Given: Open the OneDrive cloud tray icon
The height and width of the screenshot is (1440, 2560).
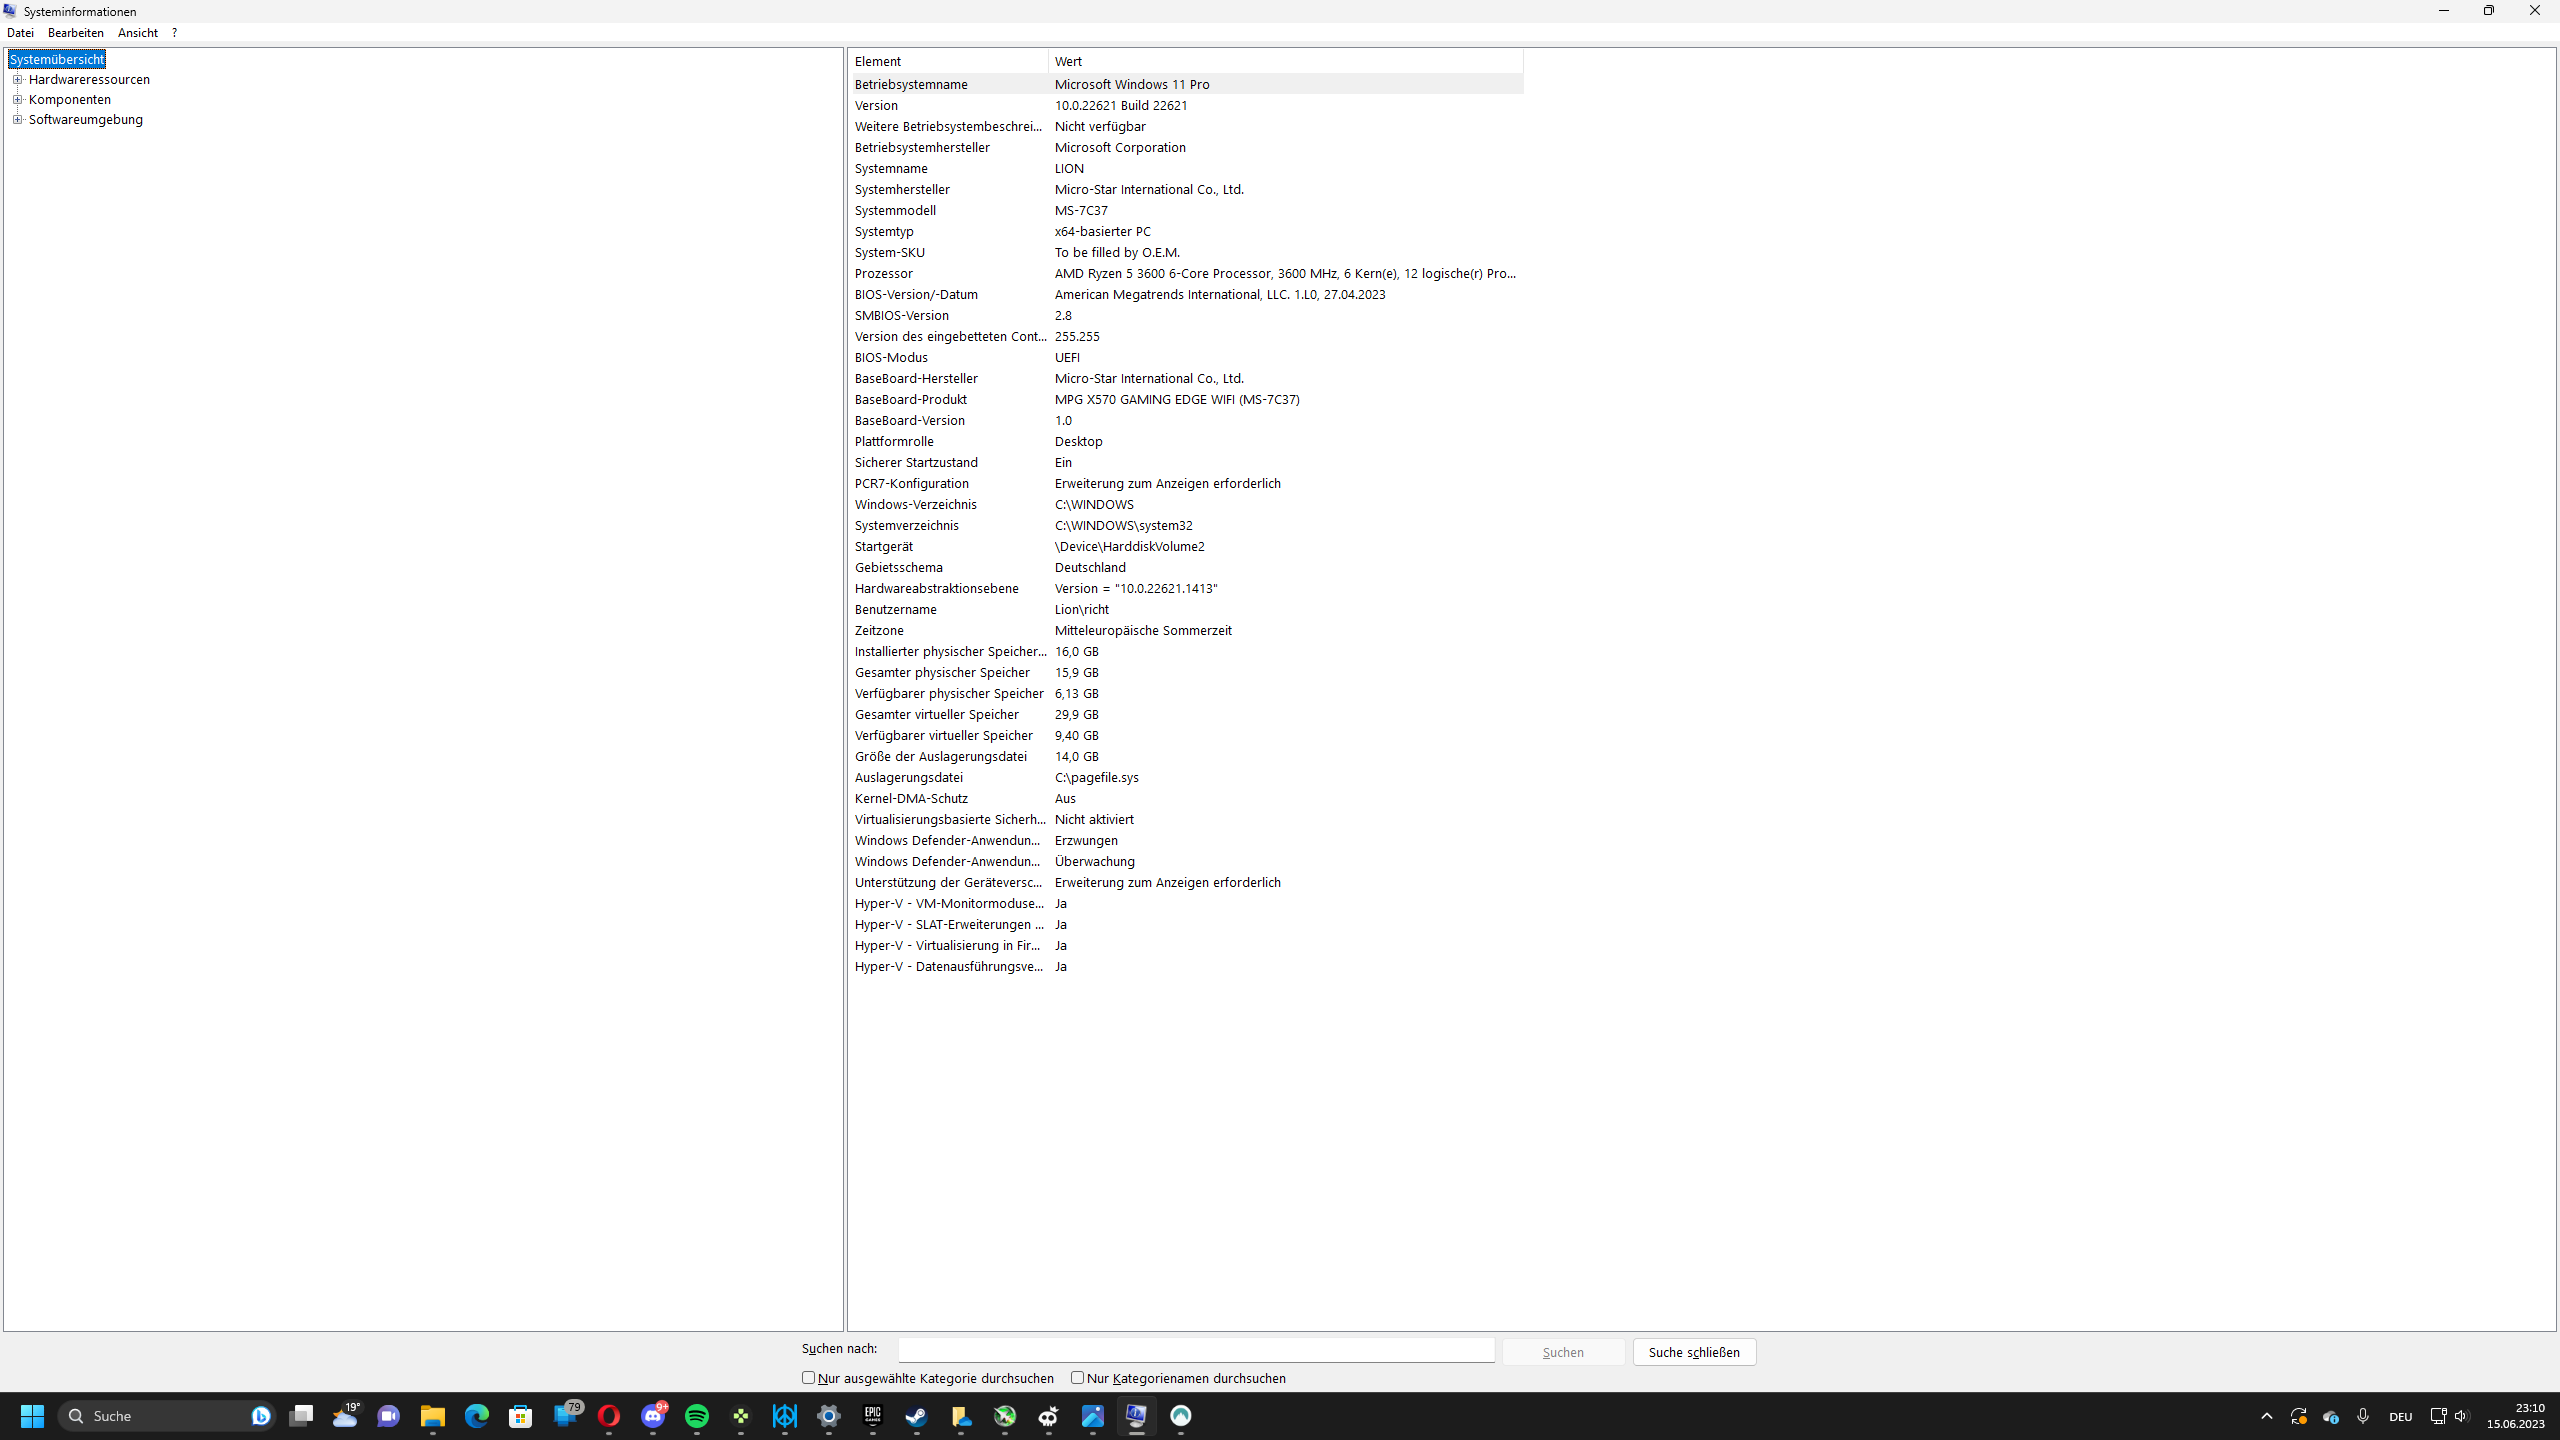Looking at the screenshot, I should coord(2330,1416).
